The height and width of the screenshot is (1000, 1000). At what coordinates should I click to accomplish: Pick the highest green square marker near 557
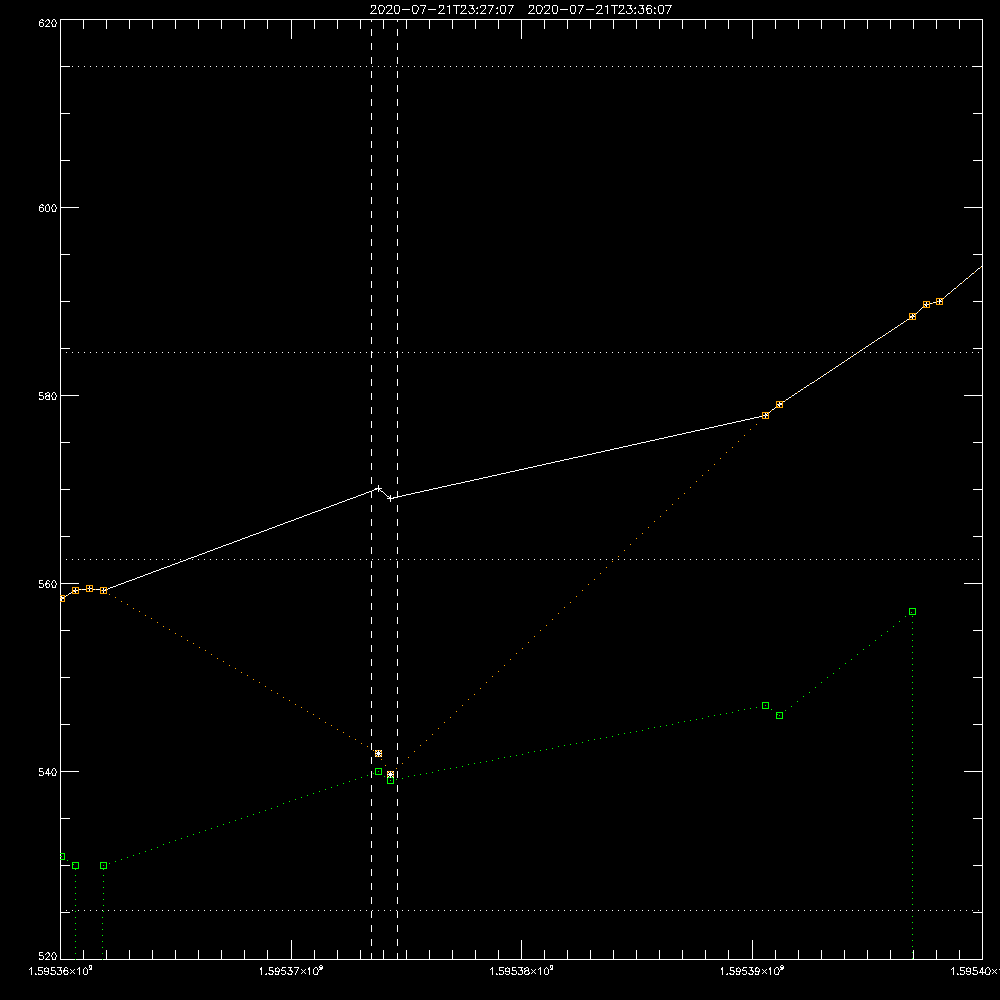(913, 612)
